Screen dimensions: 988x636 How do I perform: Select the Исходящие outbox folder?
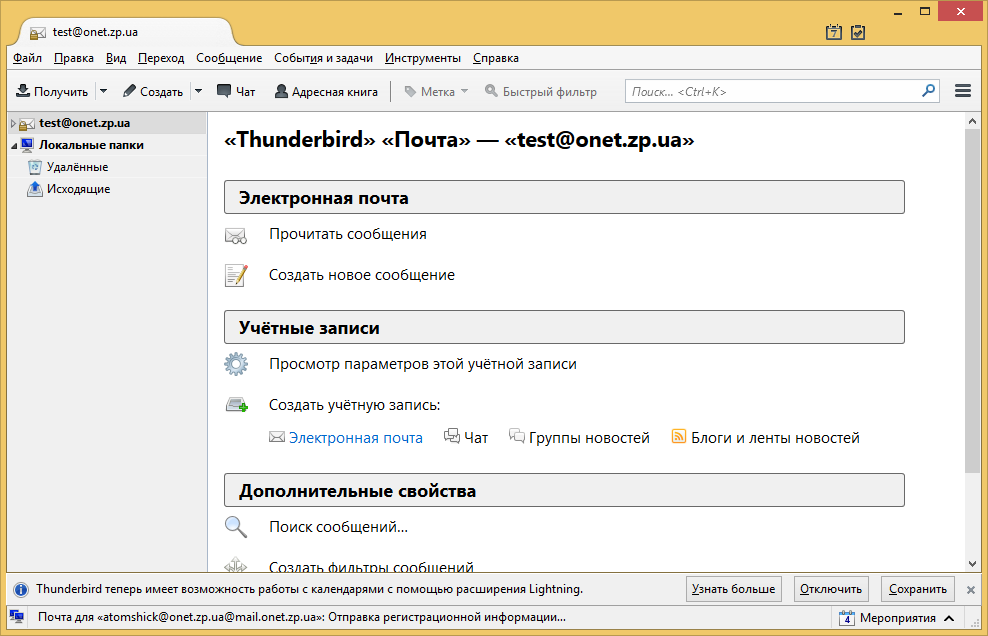(x=78, y=189)
